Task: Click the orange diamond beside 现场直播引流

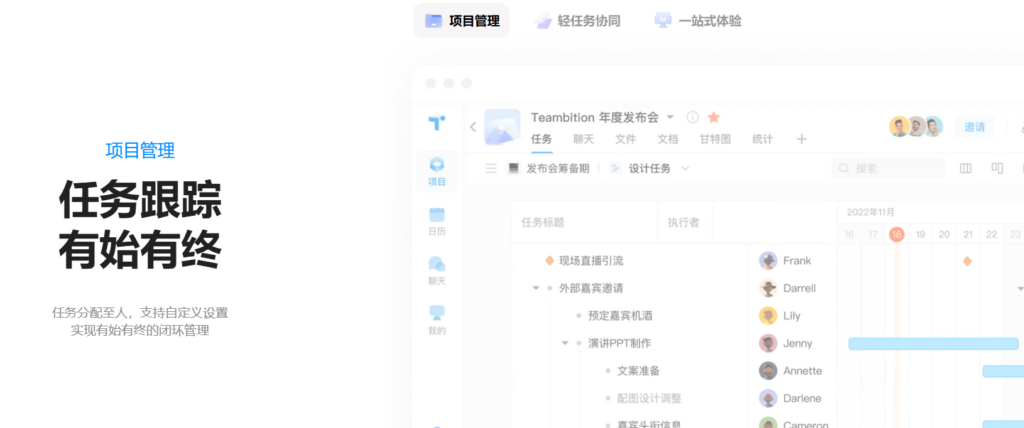Action: pos(549,261)
